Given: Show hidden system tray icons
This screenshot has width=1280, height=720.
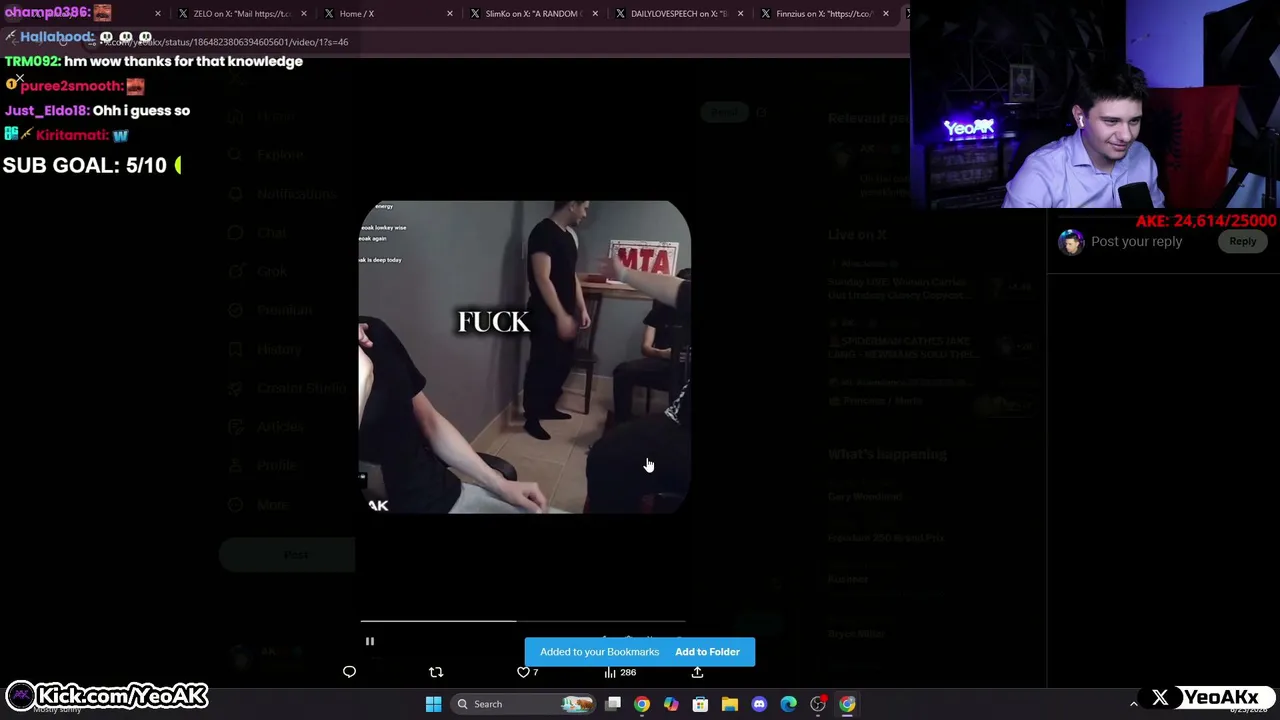Looking at the screenshot, I should click(1133, 704).
